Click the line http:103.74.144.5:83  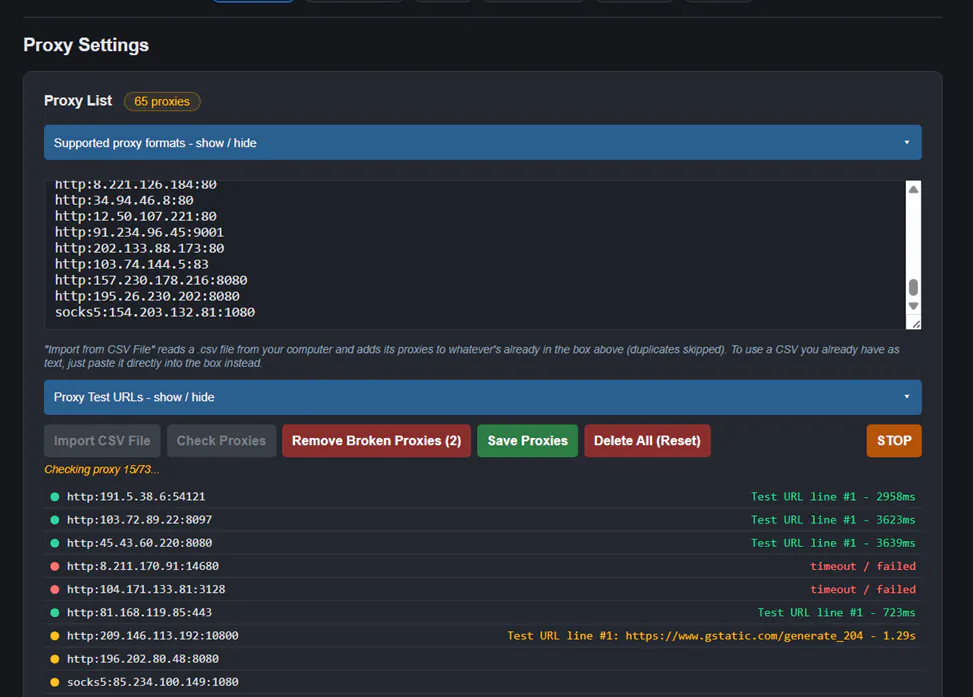click(x=132, y=264)
